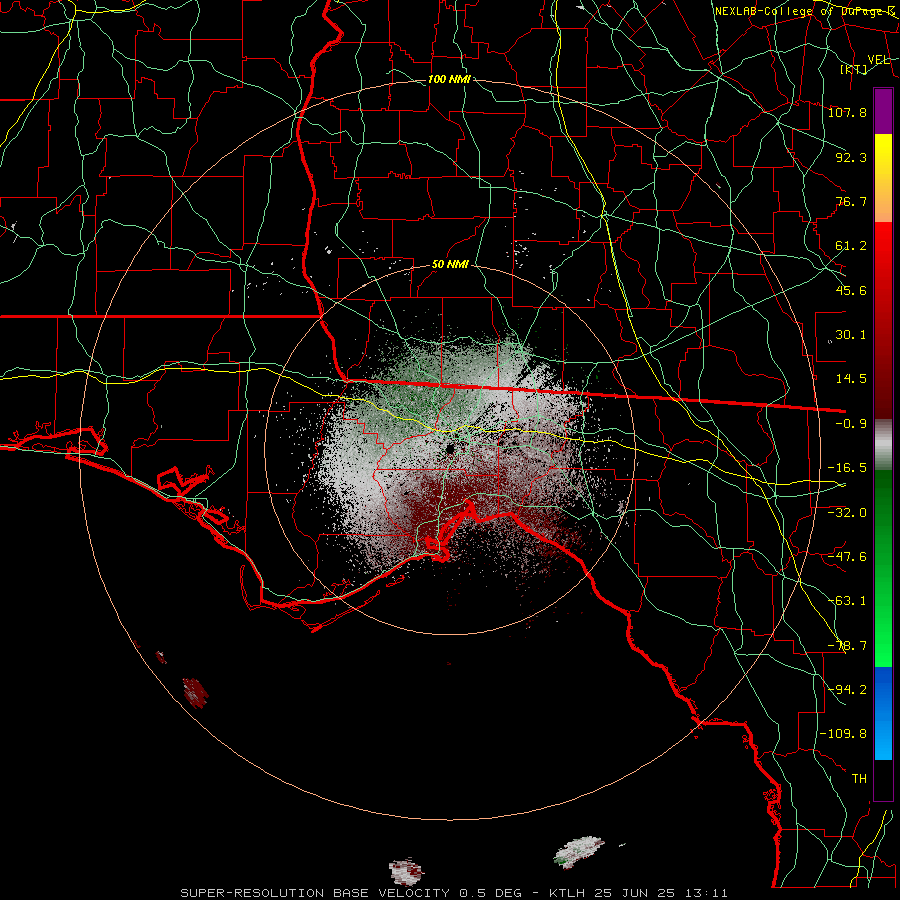This screenshot has height=900, width=900.
Task: Click the gray-white segment of the color bar
Action: click(x=883, y=445)
